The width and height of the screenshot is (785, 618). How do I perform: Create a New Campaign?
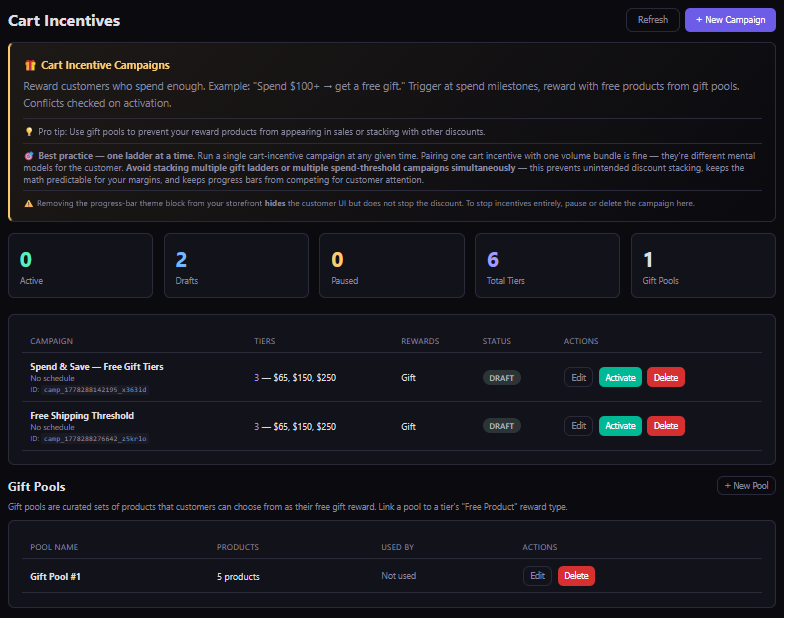click(x=730, y=20)
